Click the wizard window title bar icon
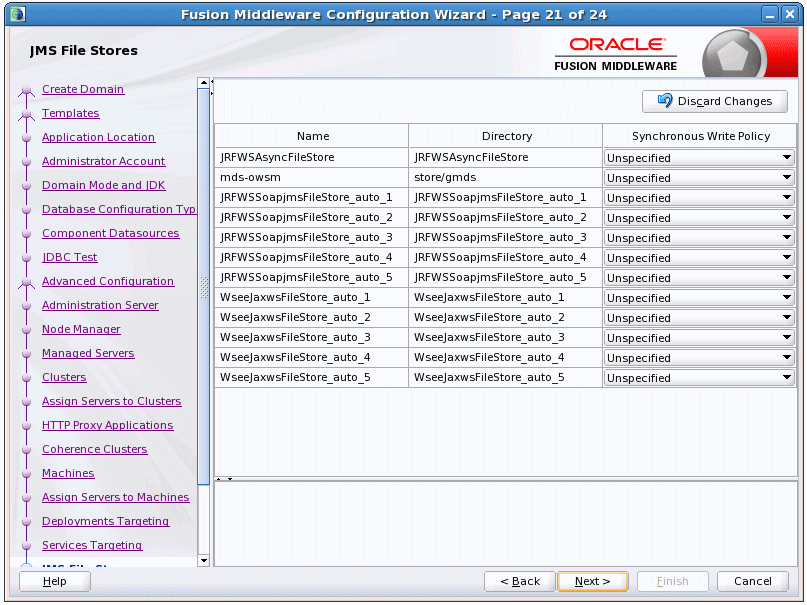This screenshot has width=807, height=605. [17, 14]
